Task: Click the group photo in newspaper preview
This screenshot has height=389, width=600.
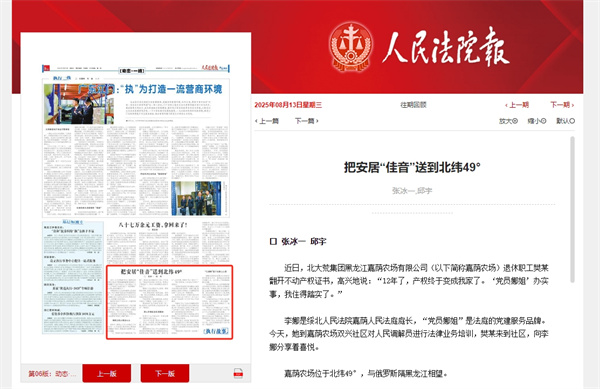Action: [196, 198]
